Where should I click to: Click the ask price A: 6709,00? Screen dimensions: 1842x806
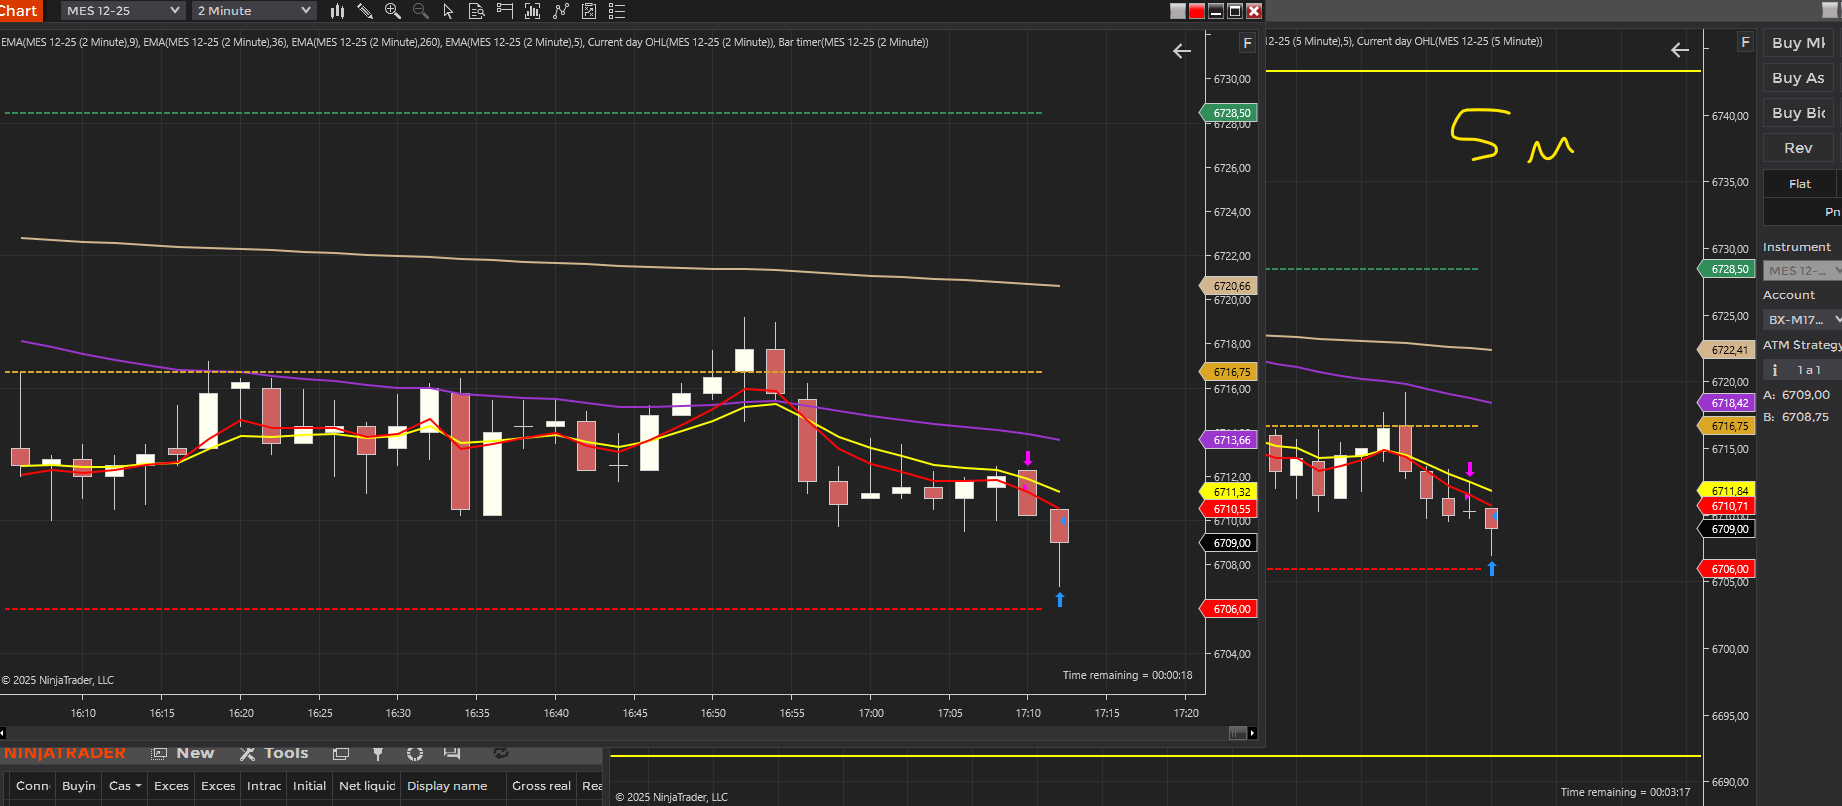coord(1797,395)
